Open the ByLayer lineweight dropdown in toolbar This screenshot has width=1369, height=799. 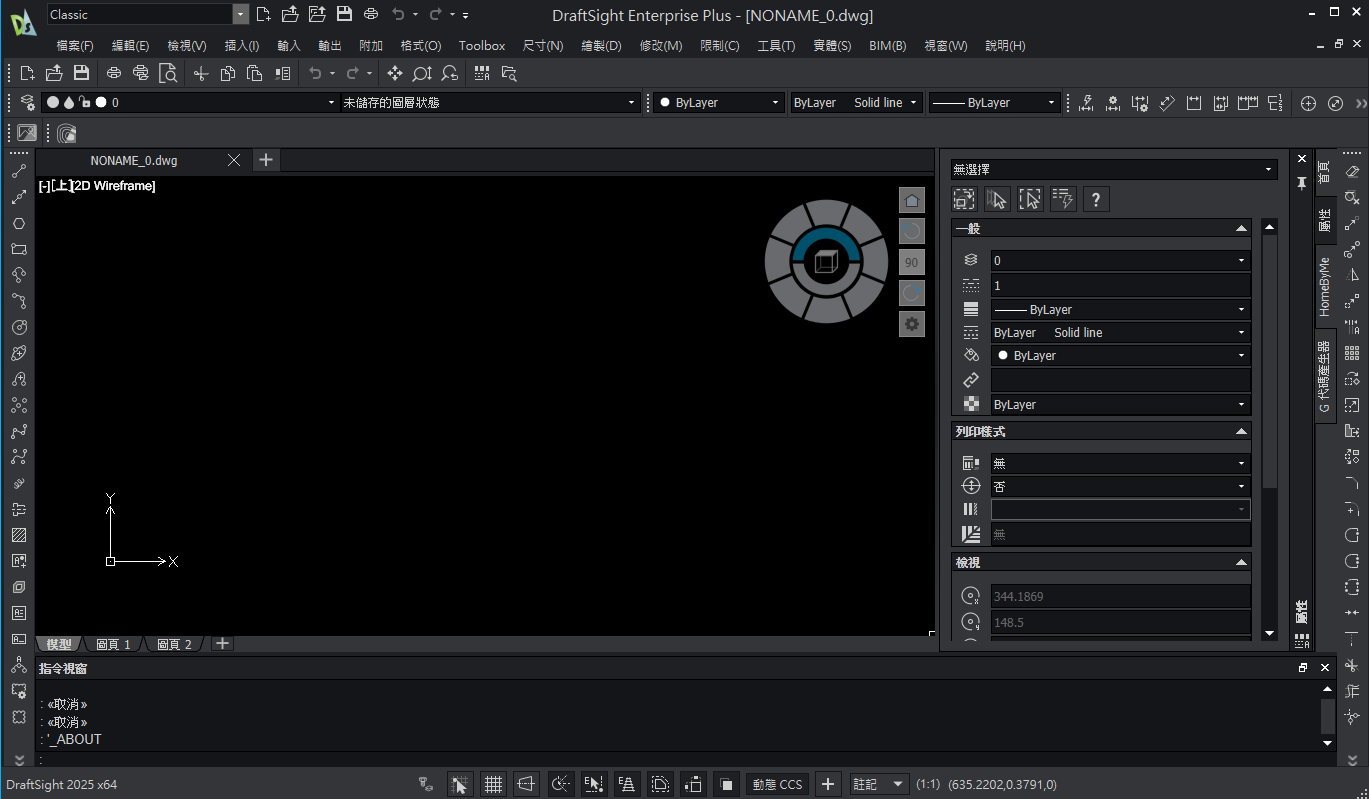coord(994,102)
